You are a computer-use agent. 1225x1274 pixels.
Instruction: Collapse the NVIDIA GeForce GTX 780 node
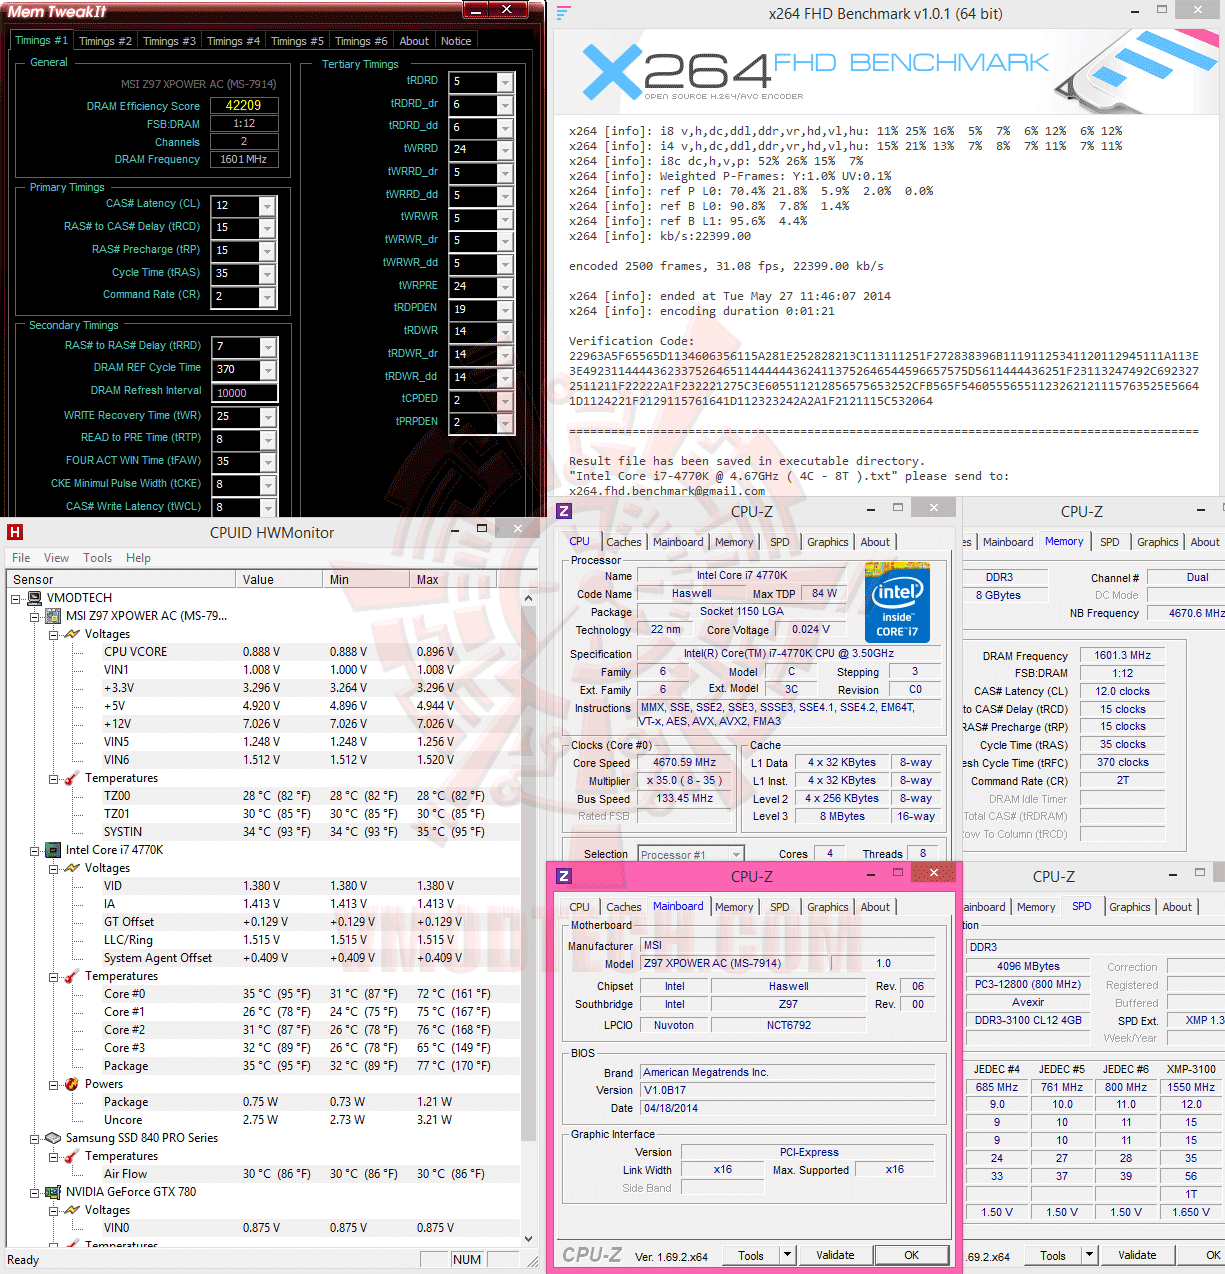(x=34, y=1192)
